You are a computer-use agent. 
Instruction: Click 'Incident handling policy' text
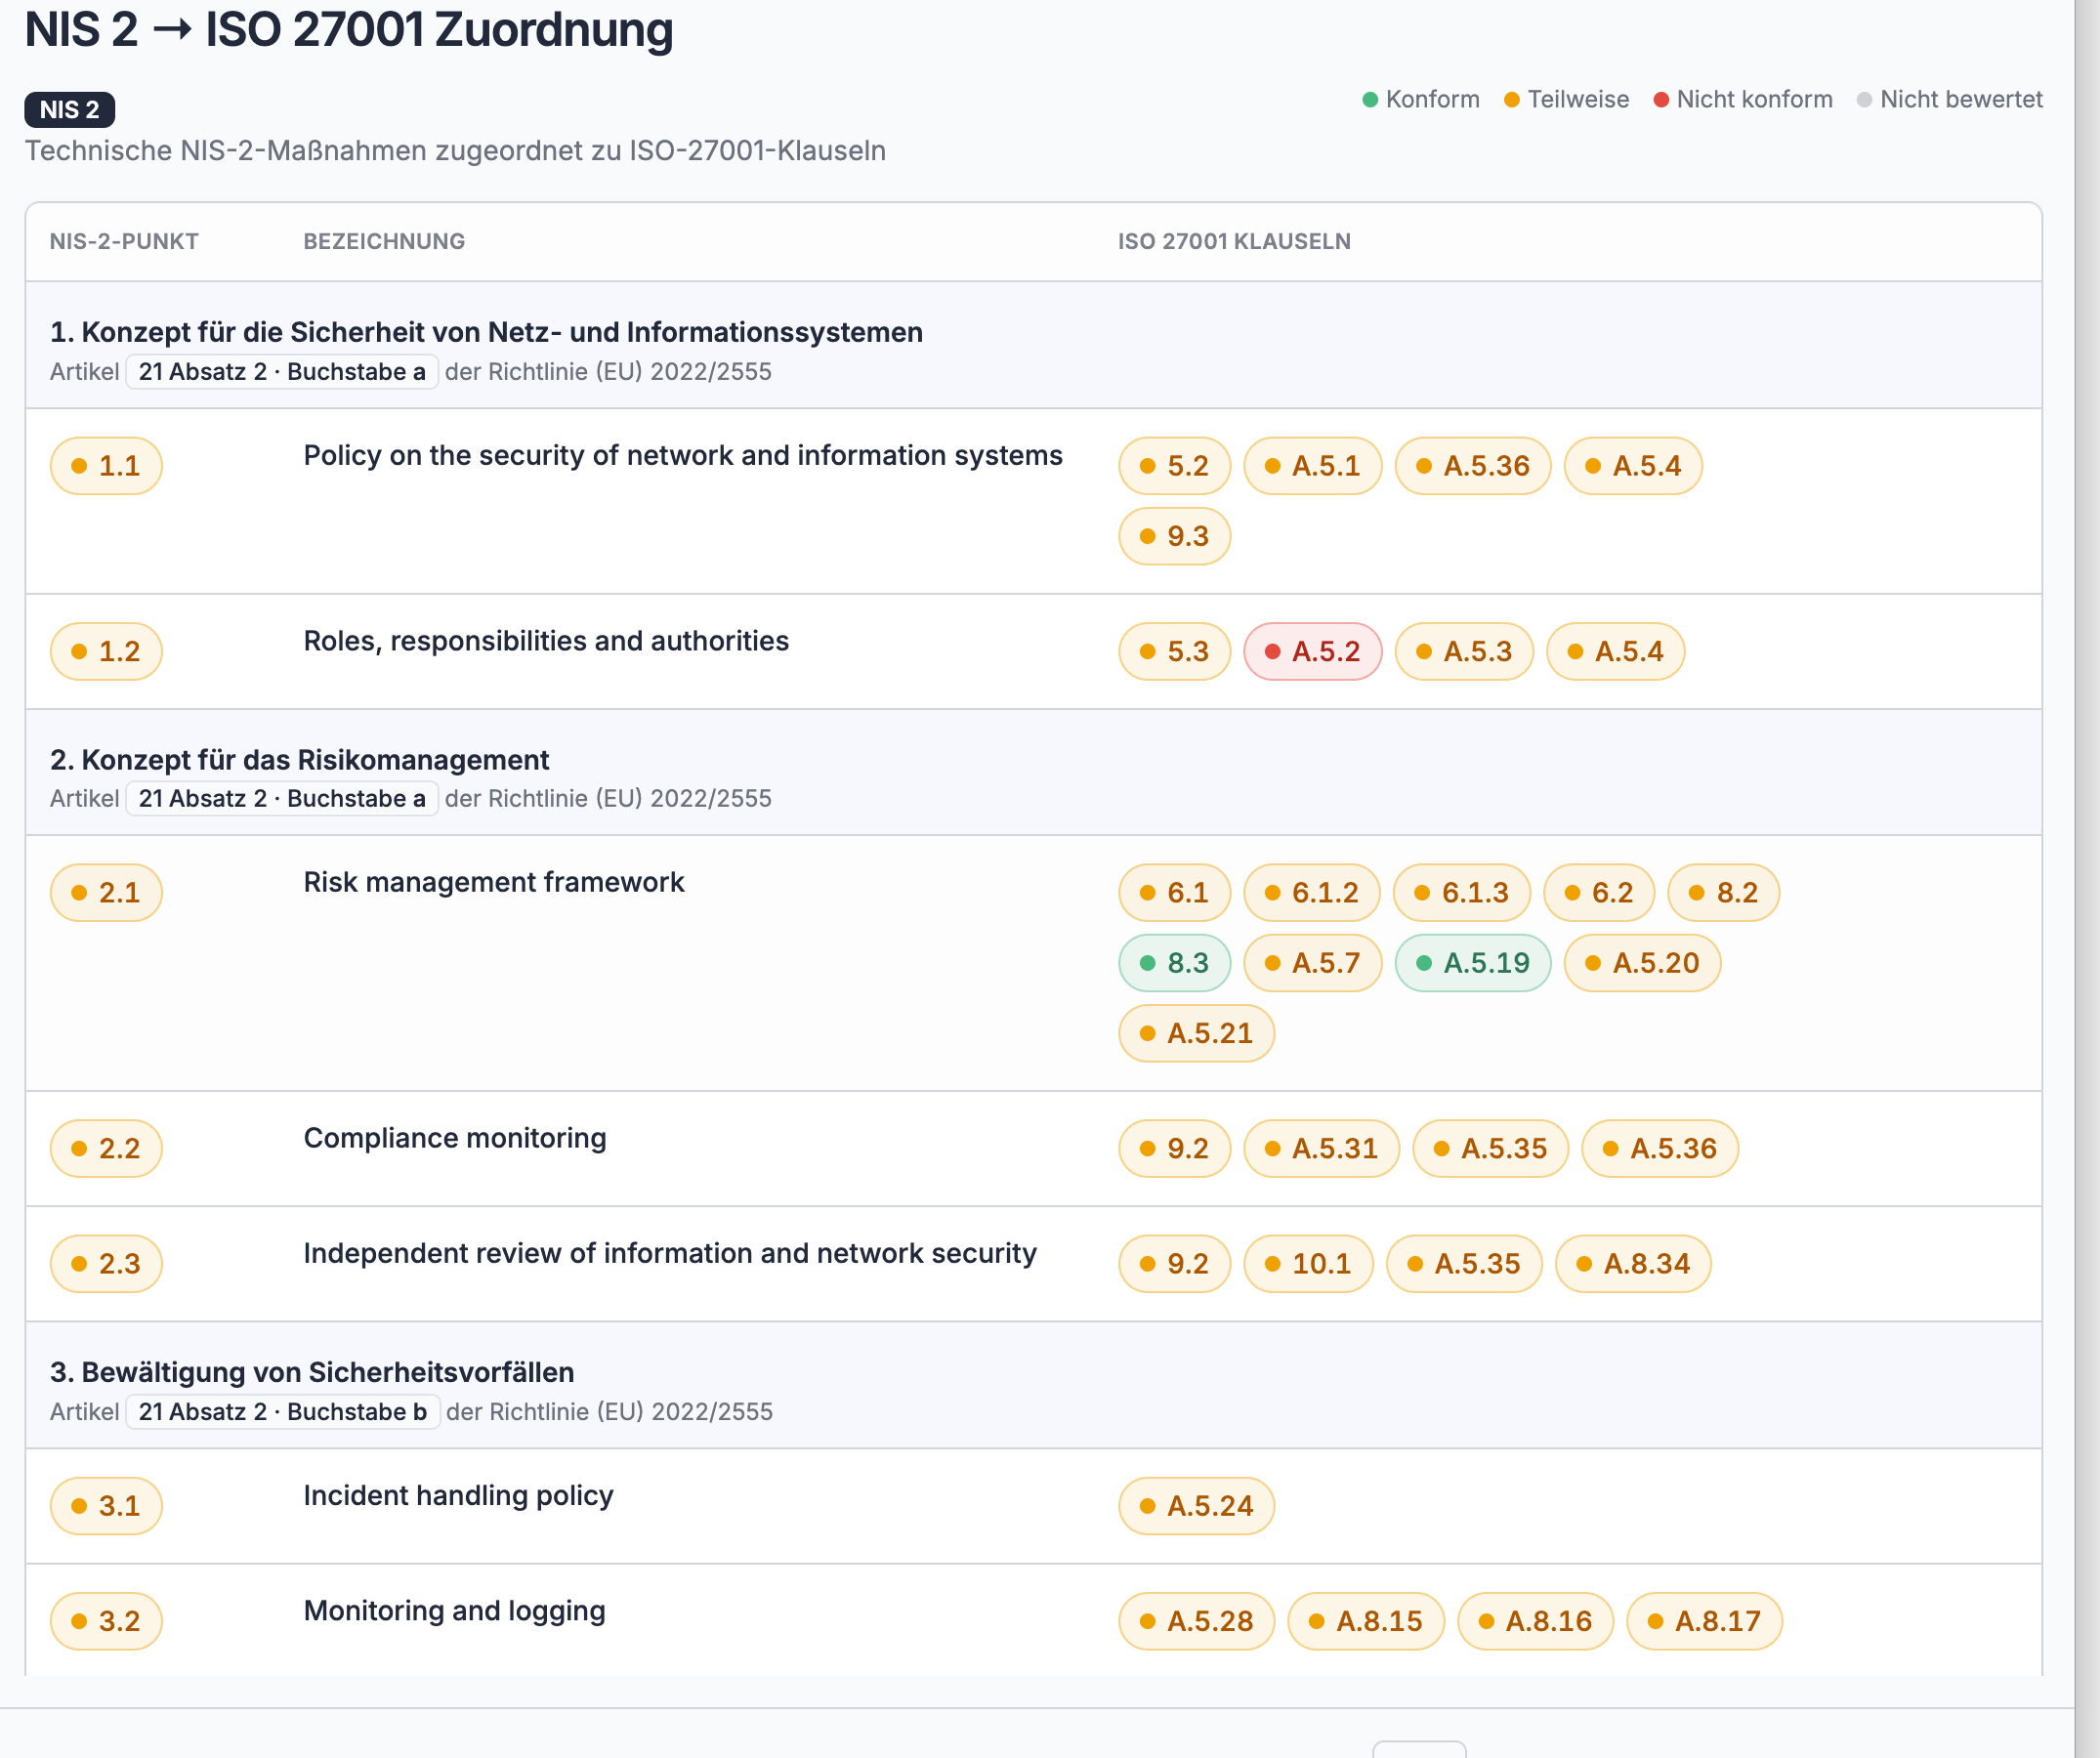458,1496
